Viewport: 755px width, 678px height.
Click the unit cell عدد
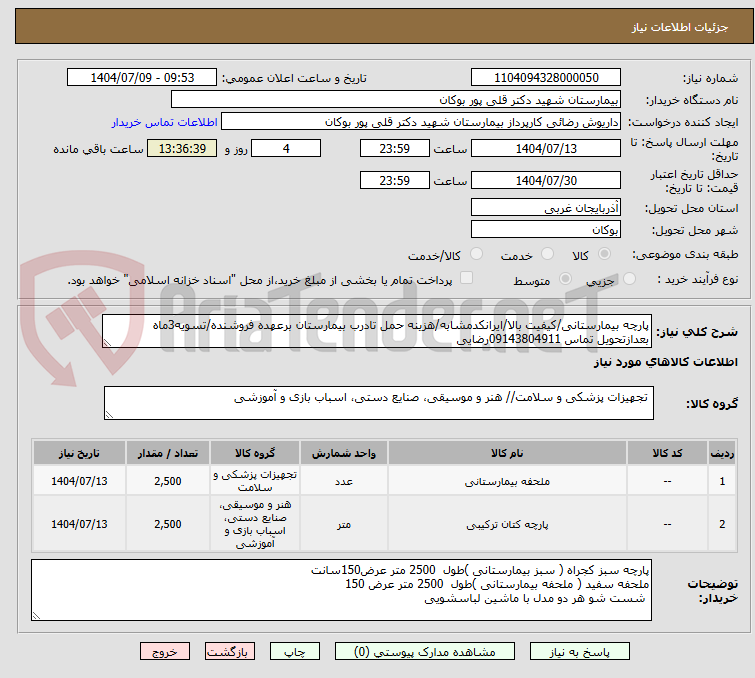pos(344,481)
